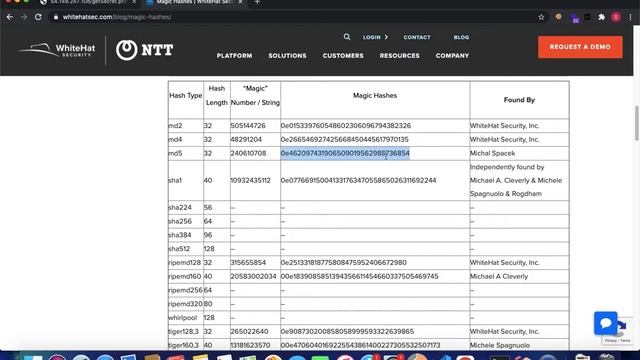Screen dimensions: 640x360
Task: Click ripemd160 magic number 20583002034
Action: (x=253, y=276)
